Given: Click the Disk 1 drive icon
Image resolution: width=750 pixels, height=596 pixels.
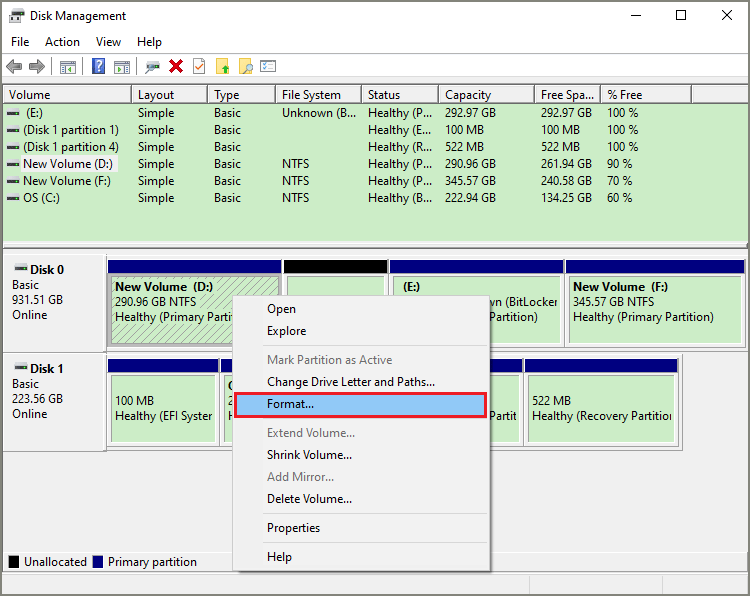Looking at the screenshot, I should pos(21,367).
